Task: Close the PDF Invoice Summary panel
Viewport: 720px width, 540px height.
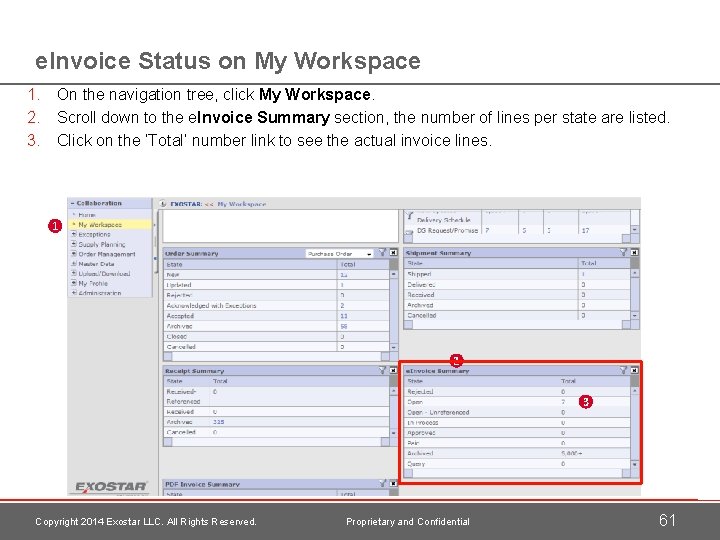Action: point(394,484)
